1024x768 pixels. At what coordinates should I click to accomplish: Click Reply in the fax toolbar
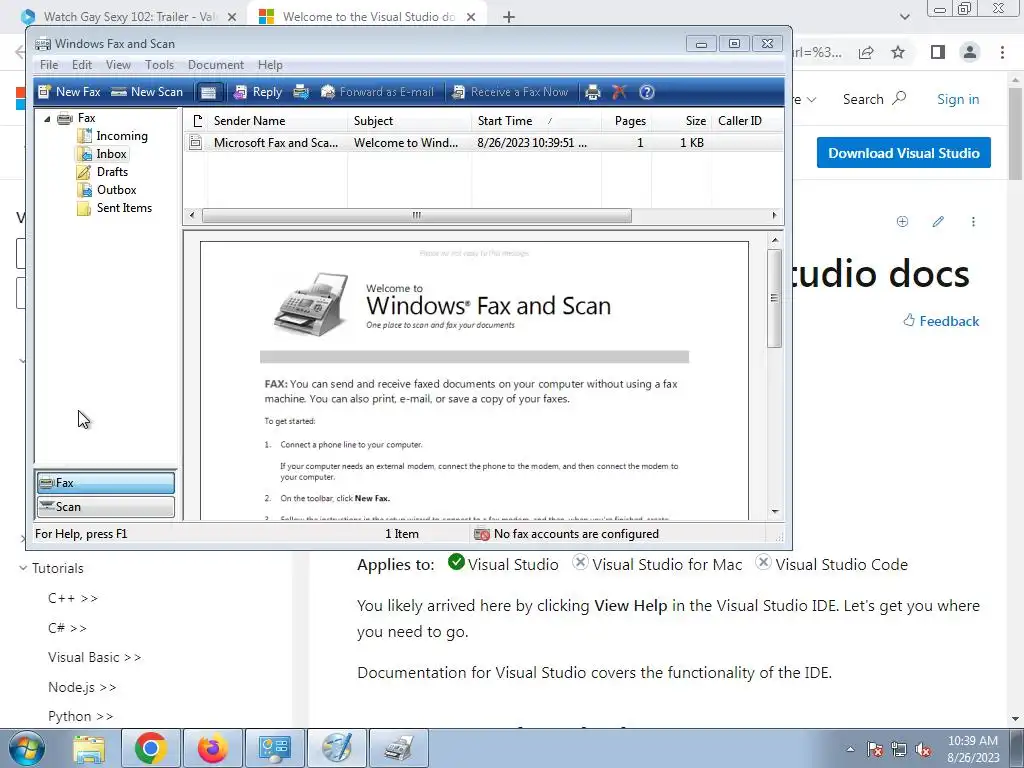click(x=258, y=92)
